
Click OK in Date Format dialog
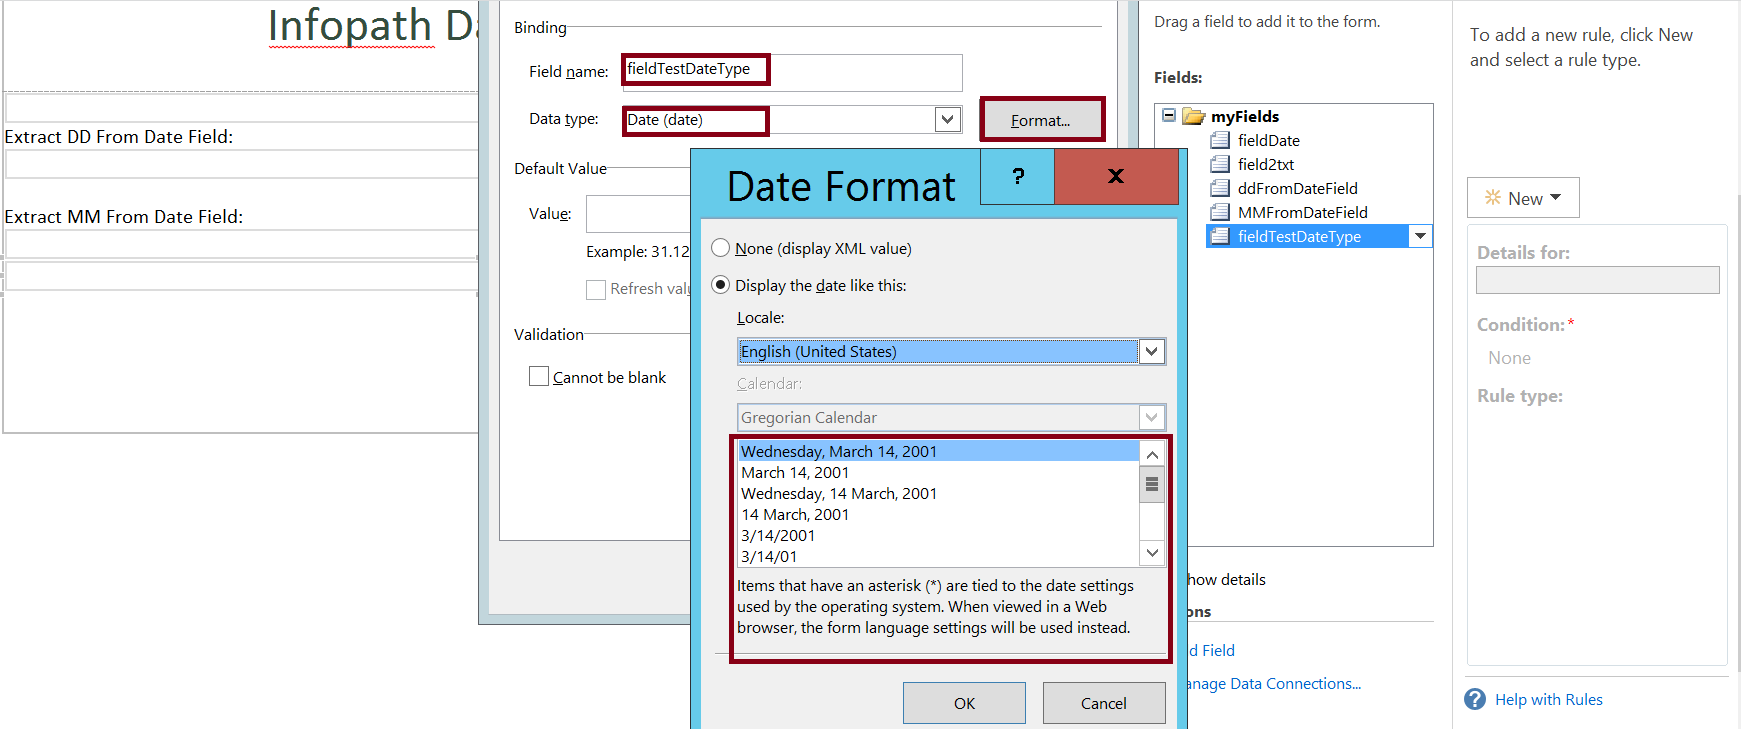point(964,703)
